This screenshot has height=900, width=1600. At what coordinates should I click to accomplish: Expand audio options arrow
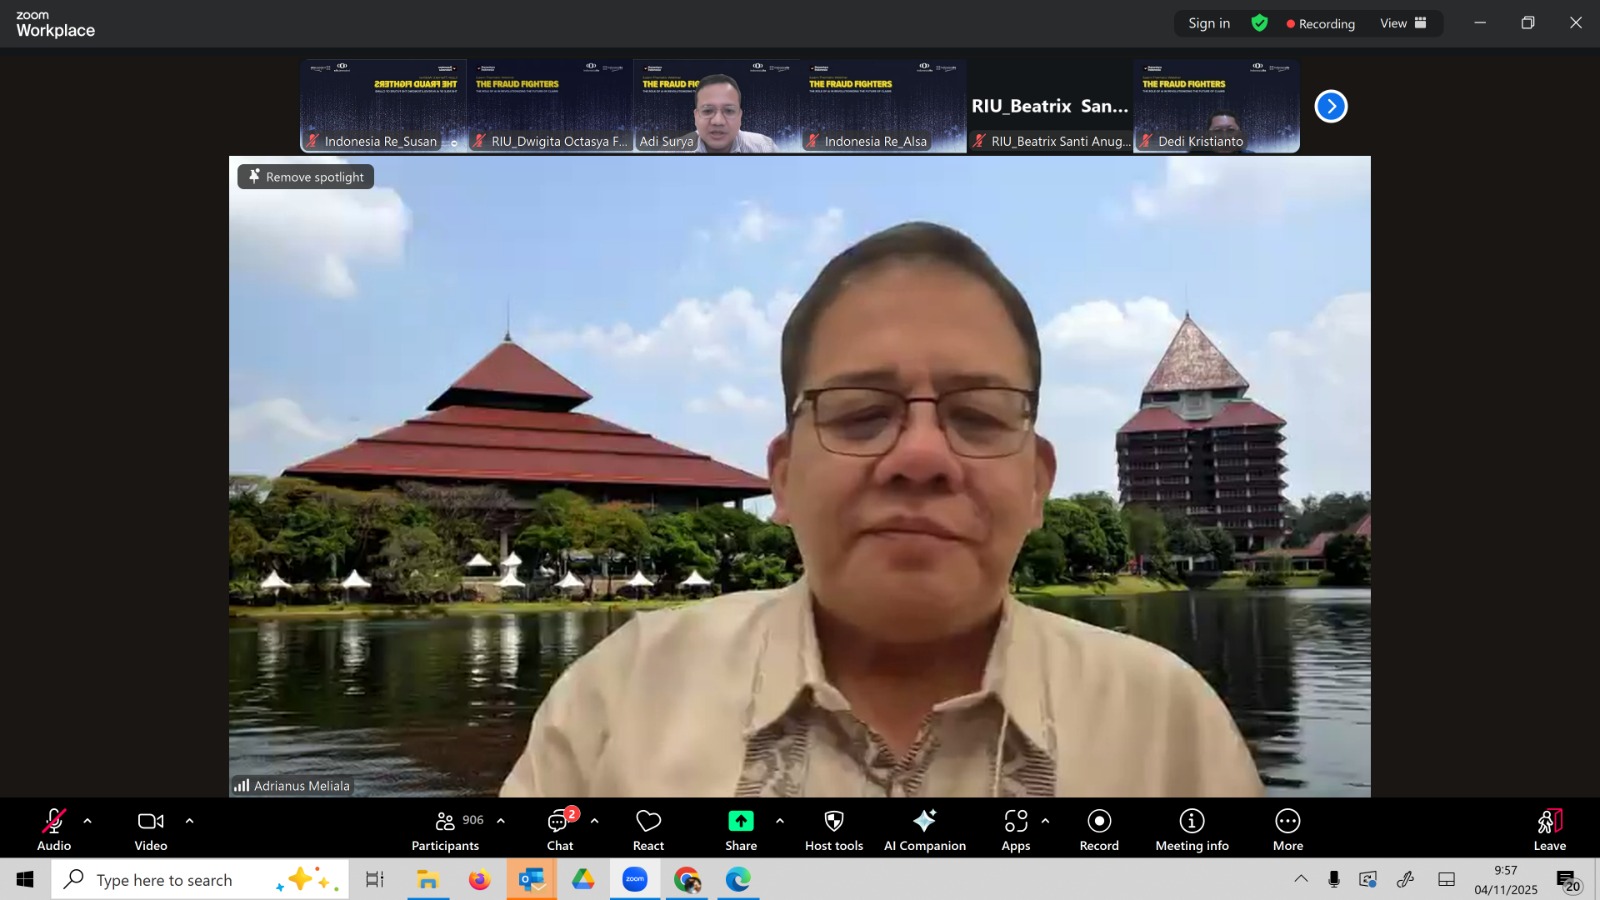click(x=88, y=821)
